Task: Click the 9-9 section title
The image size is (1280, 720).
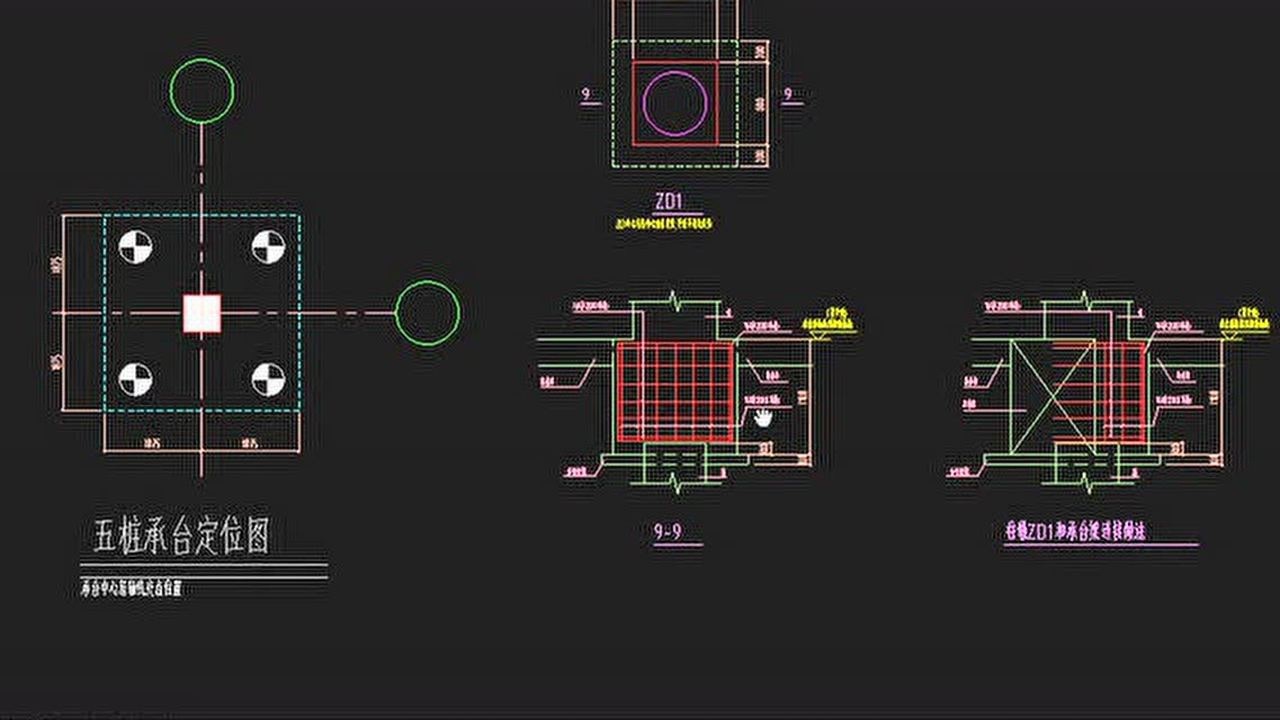Action: click(x=667, y=532)
